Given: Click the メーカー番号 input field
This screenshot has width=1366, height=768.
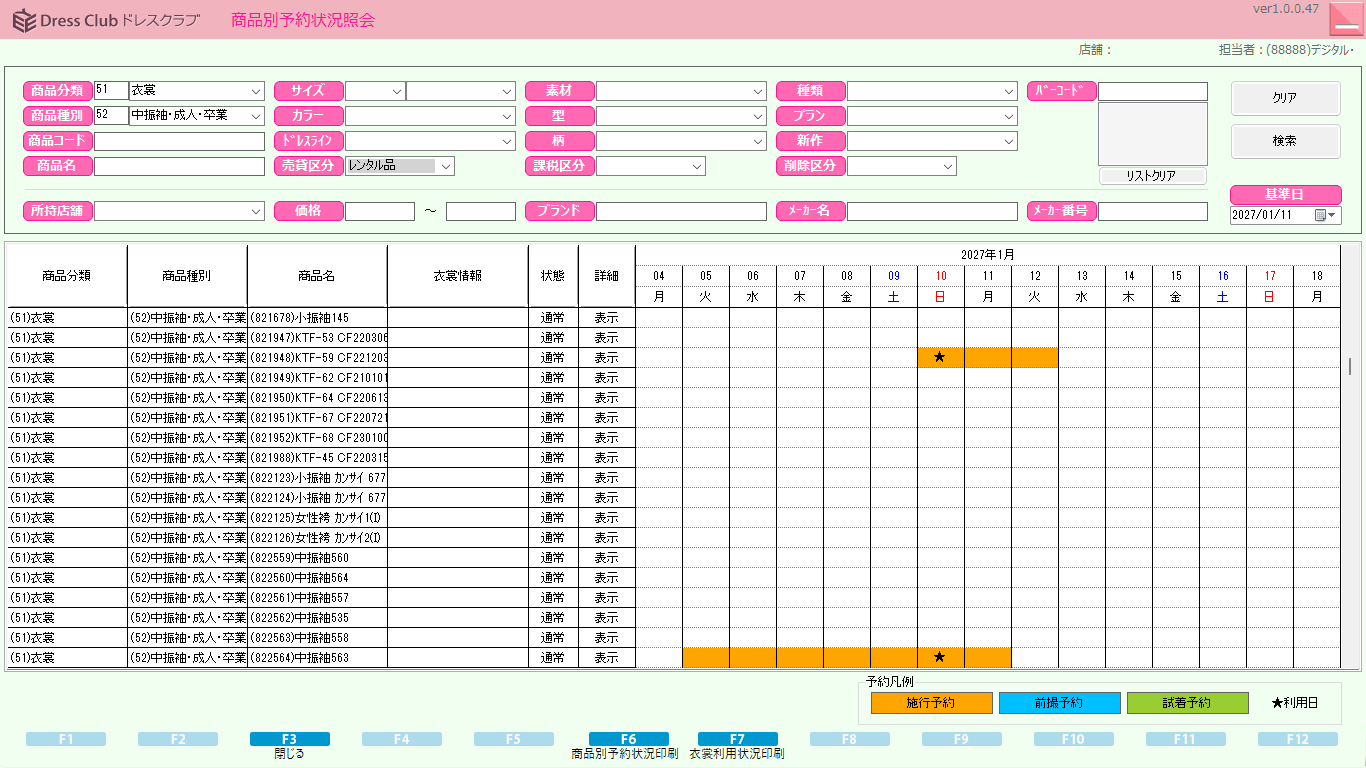Looking at the screenshot, I should click(1152, 211).
